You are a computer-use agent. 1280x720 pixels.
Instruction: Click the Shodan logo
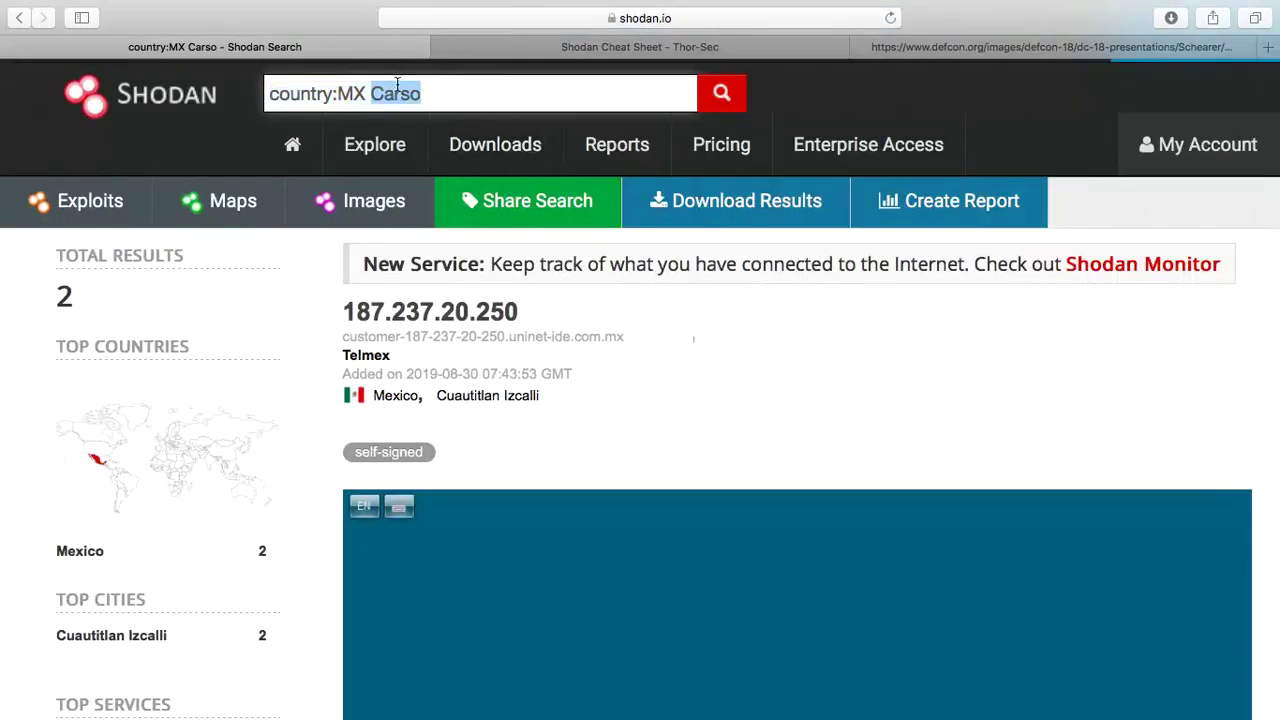point(140,95)
